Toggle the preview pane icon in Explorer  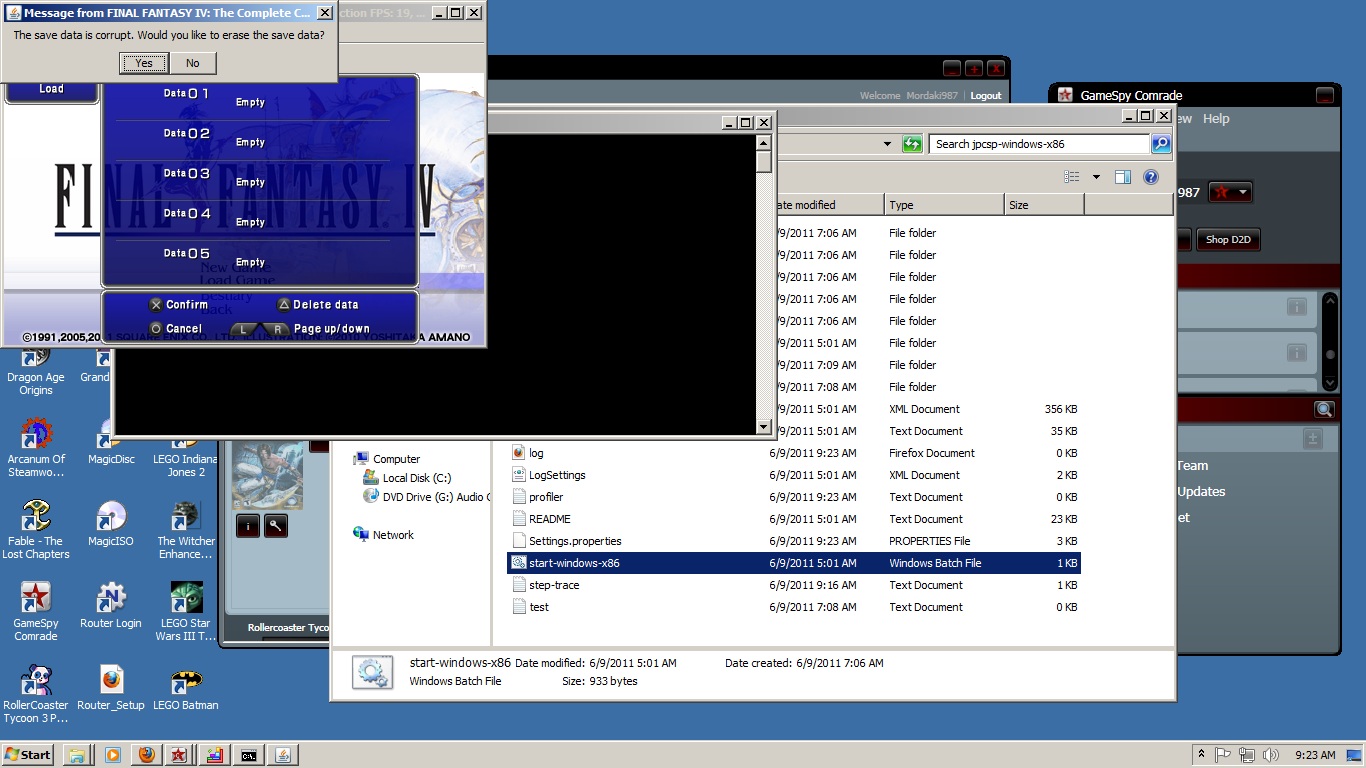(1123, 177)
